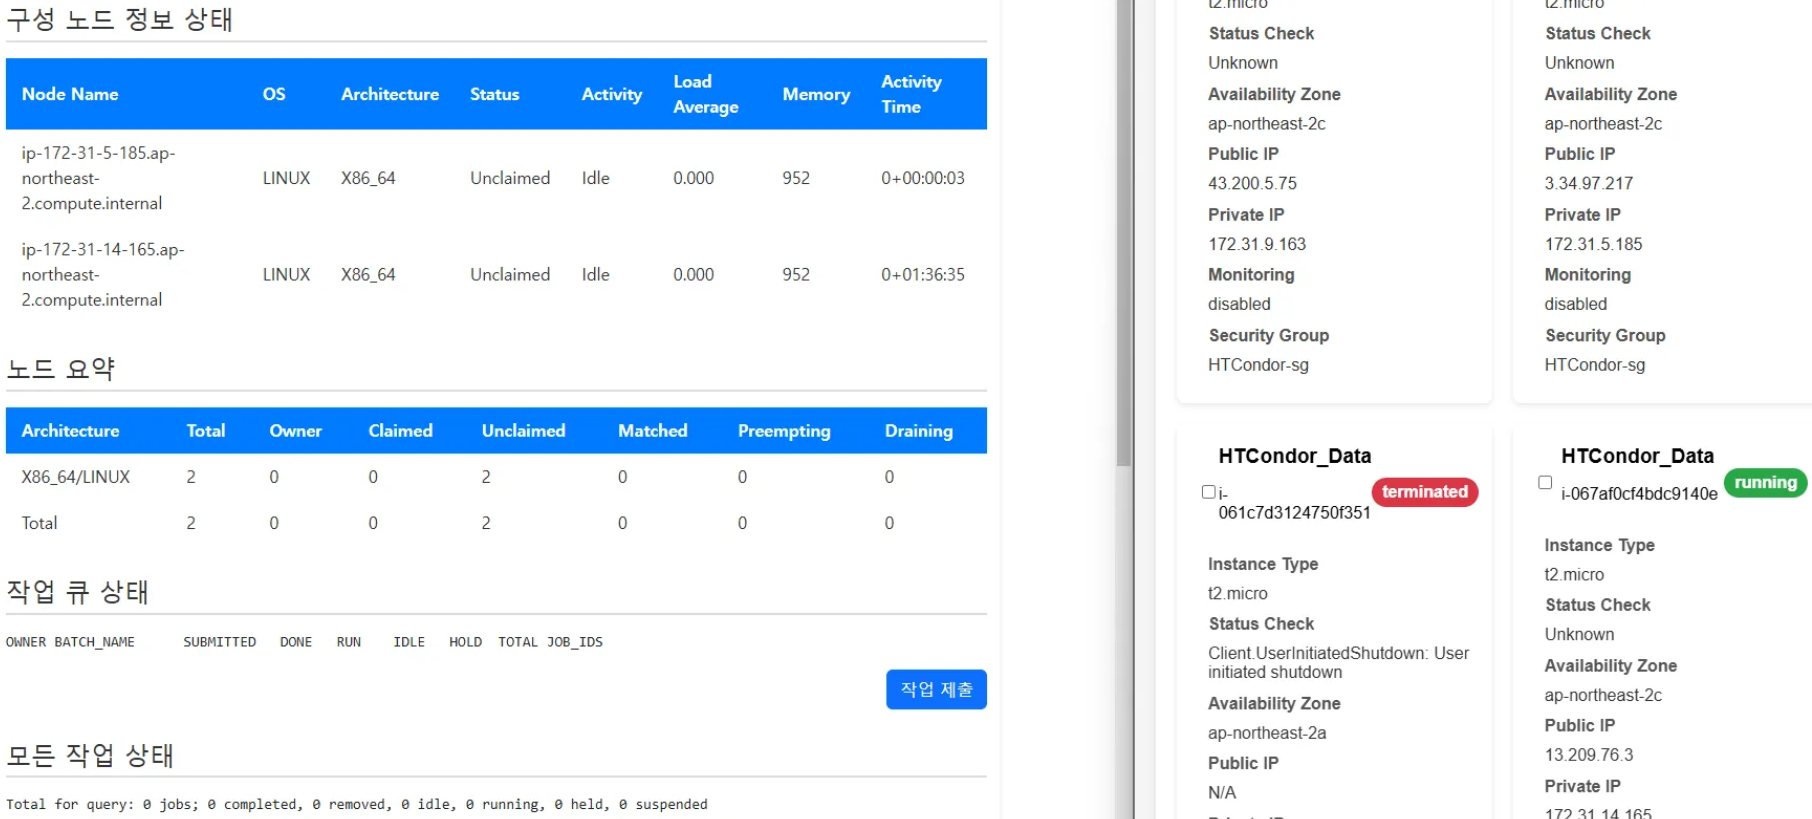
Task: Click public IP 43.200.5.75
Action: point(1252,183)
